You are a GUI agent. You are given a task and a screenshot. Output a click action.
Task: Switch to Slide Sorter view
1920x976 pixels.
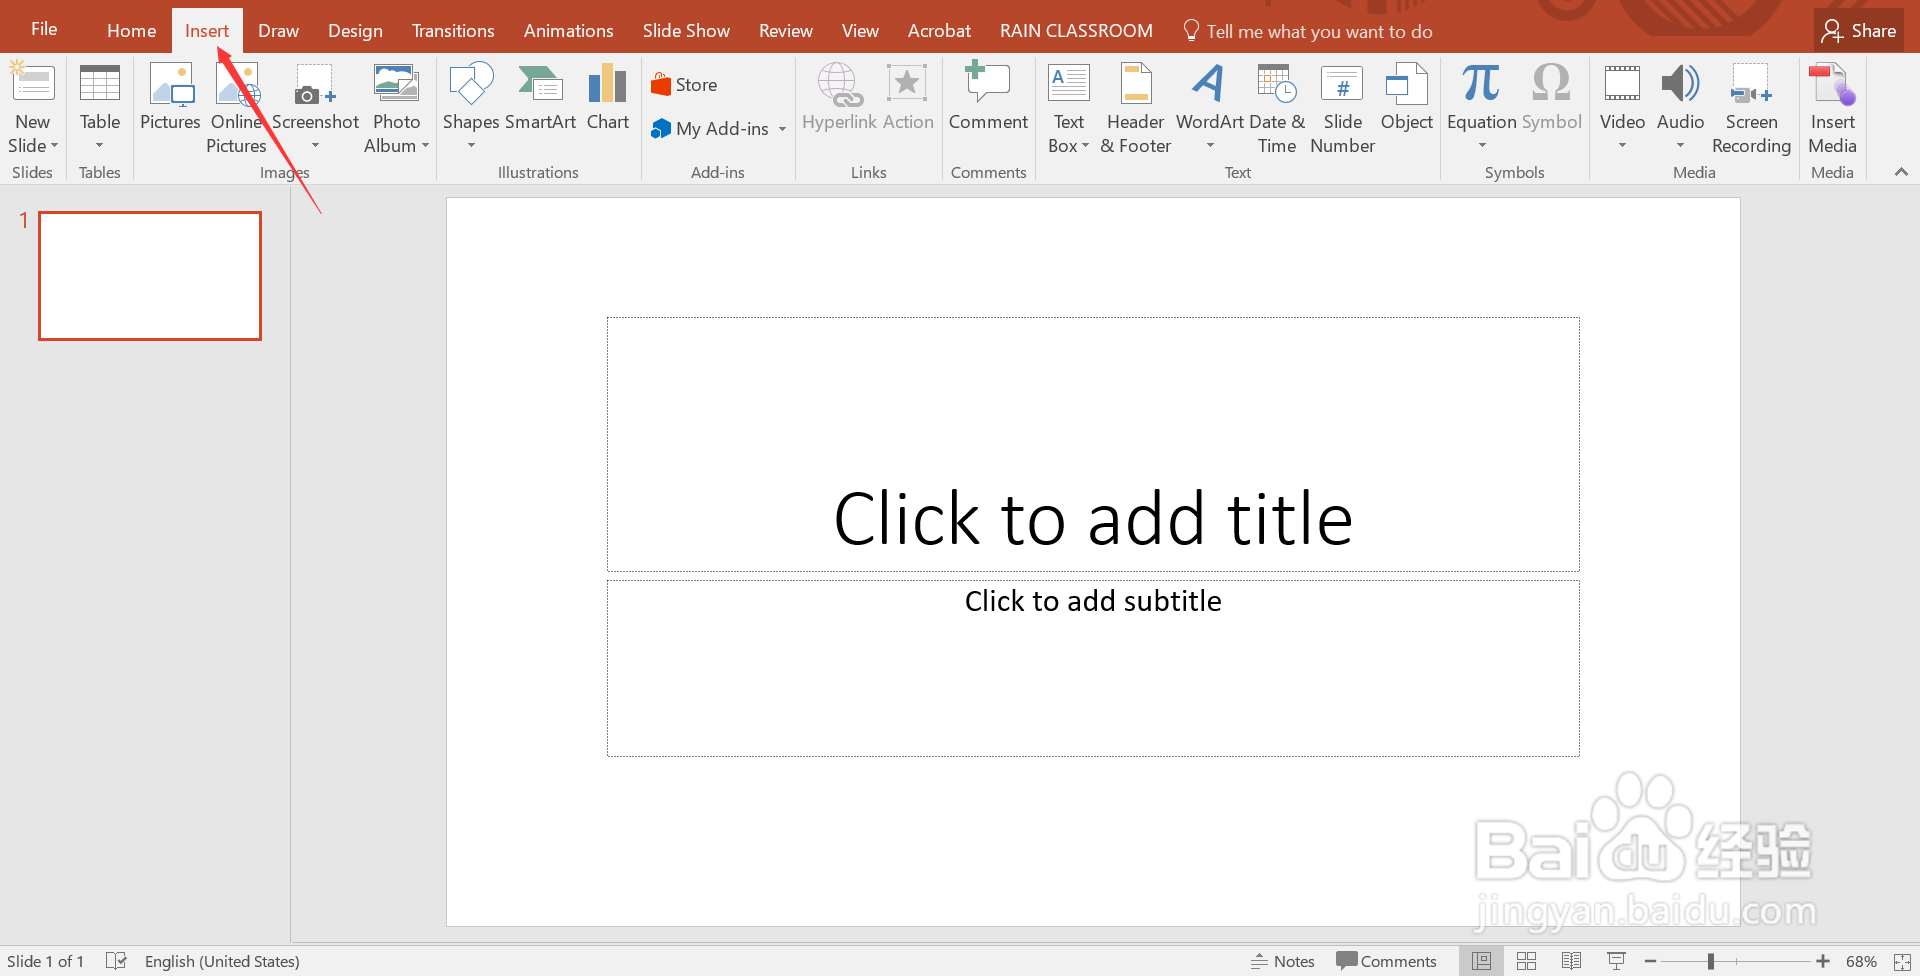coord(1526,961)
